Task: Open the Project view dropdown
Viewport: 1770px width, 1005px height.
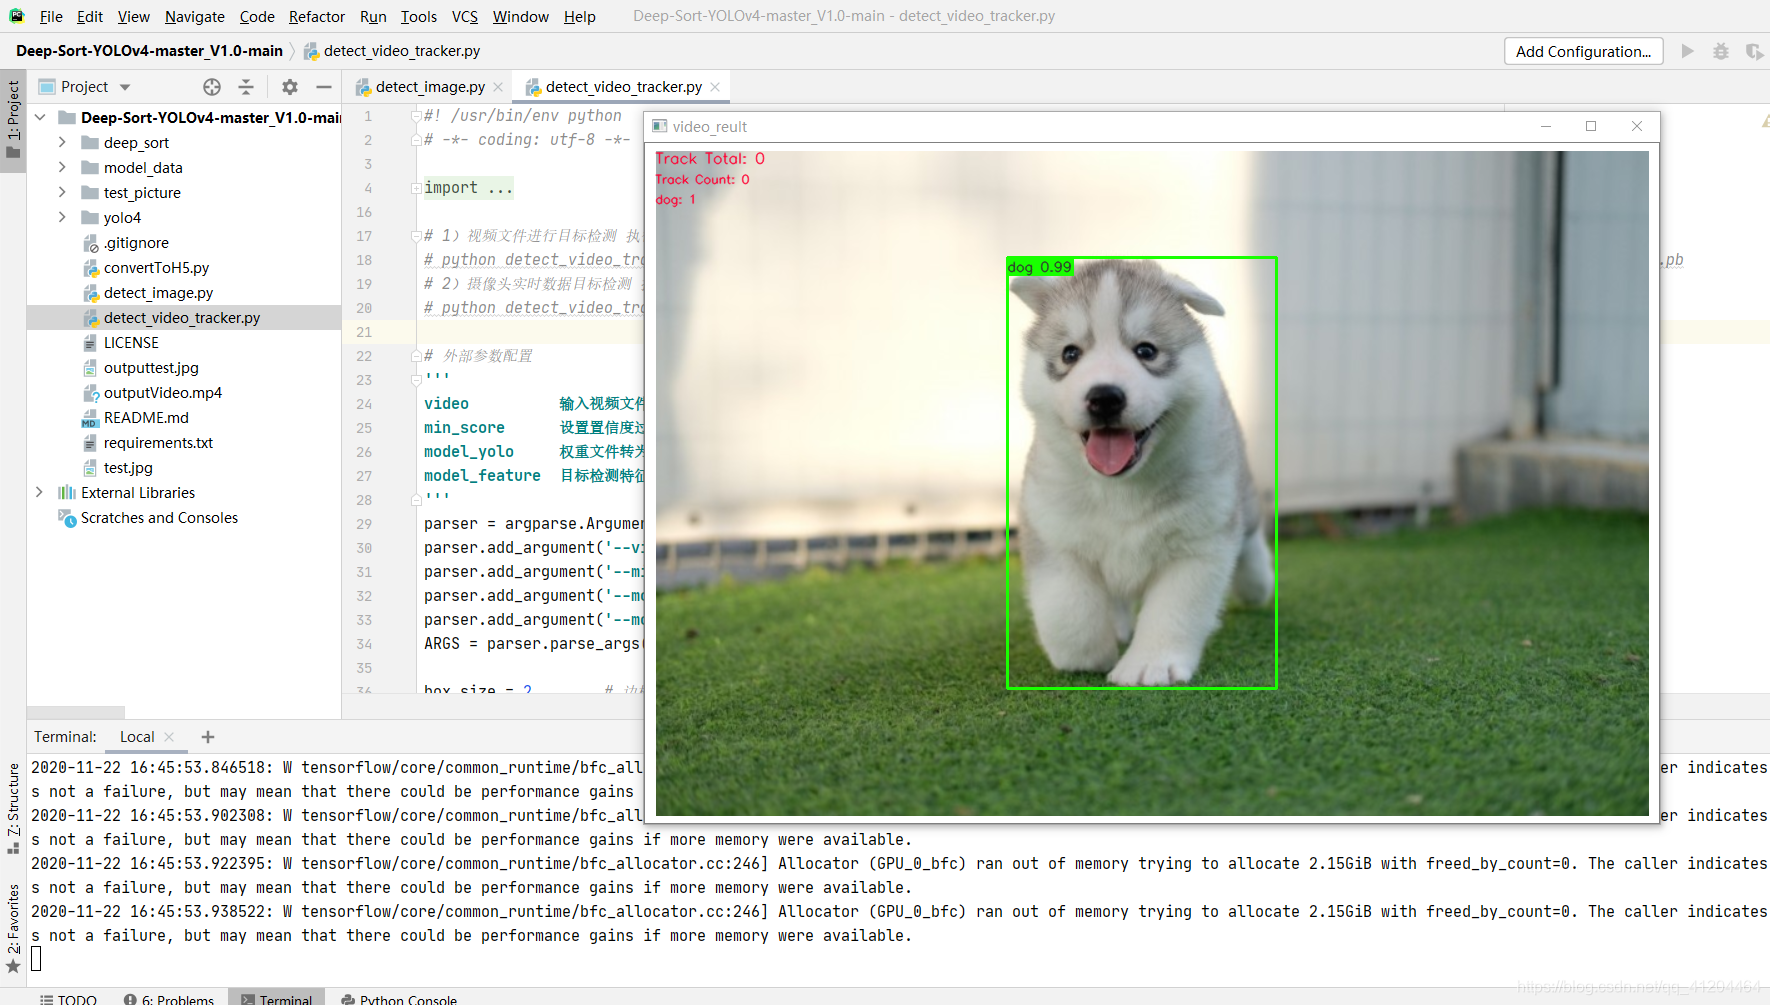Action: click(x=126, y=86)
